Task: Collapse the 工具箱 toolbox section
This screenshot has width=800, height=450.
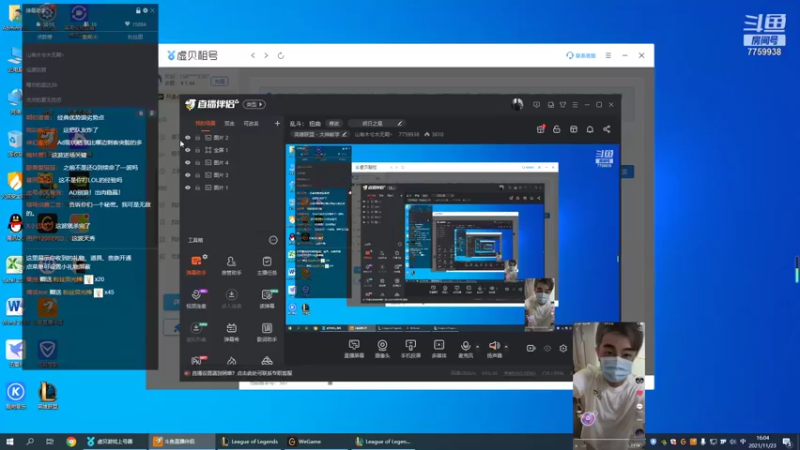Action: click(x=273, y=240)
